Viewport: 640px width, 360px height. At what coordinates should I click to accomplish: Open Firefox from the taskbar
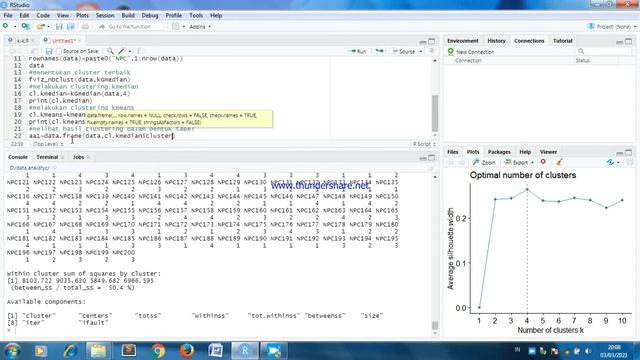click(x=187, y=351)
